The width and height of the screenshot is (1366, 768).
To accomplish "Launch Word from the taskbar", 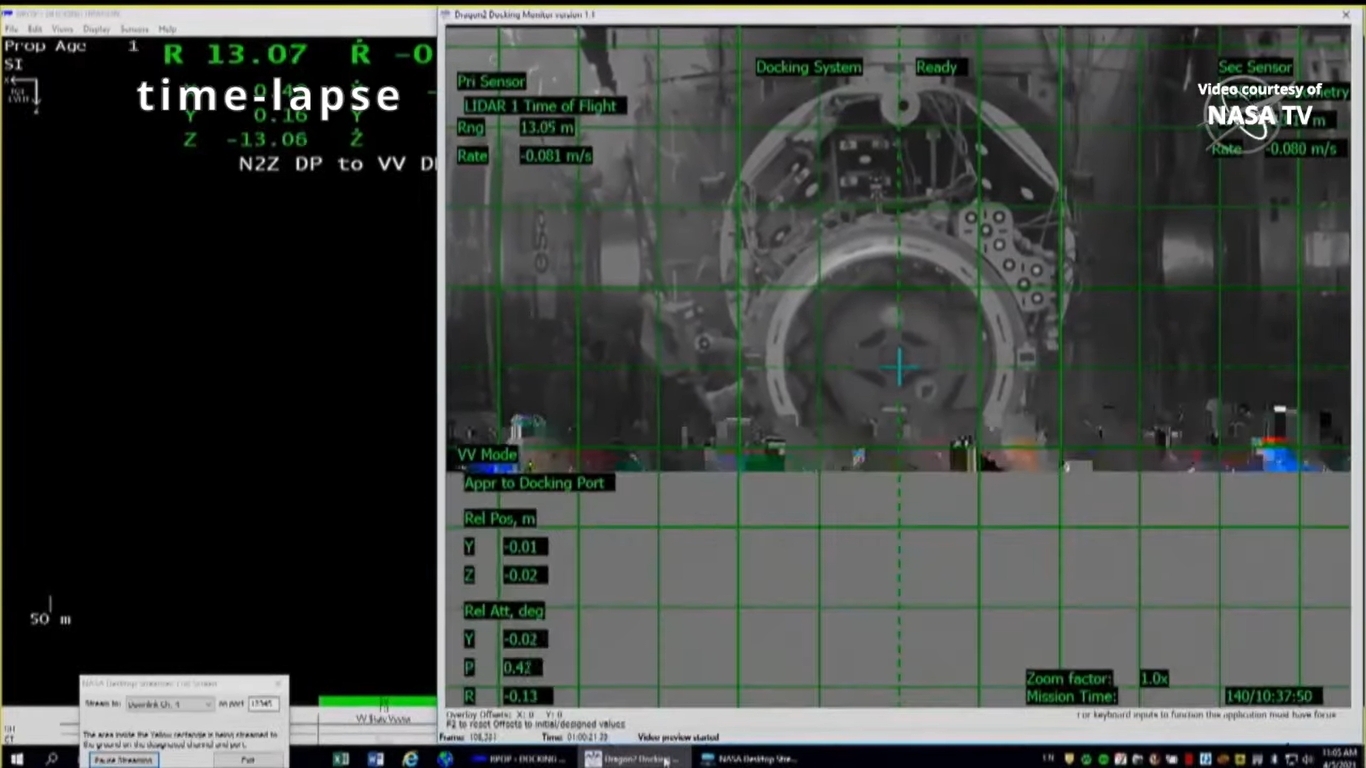I will click(375, 759).
